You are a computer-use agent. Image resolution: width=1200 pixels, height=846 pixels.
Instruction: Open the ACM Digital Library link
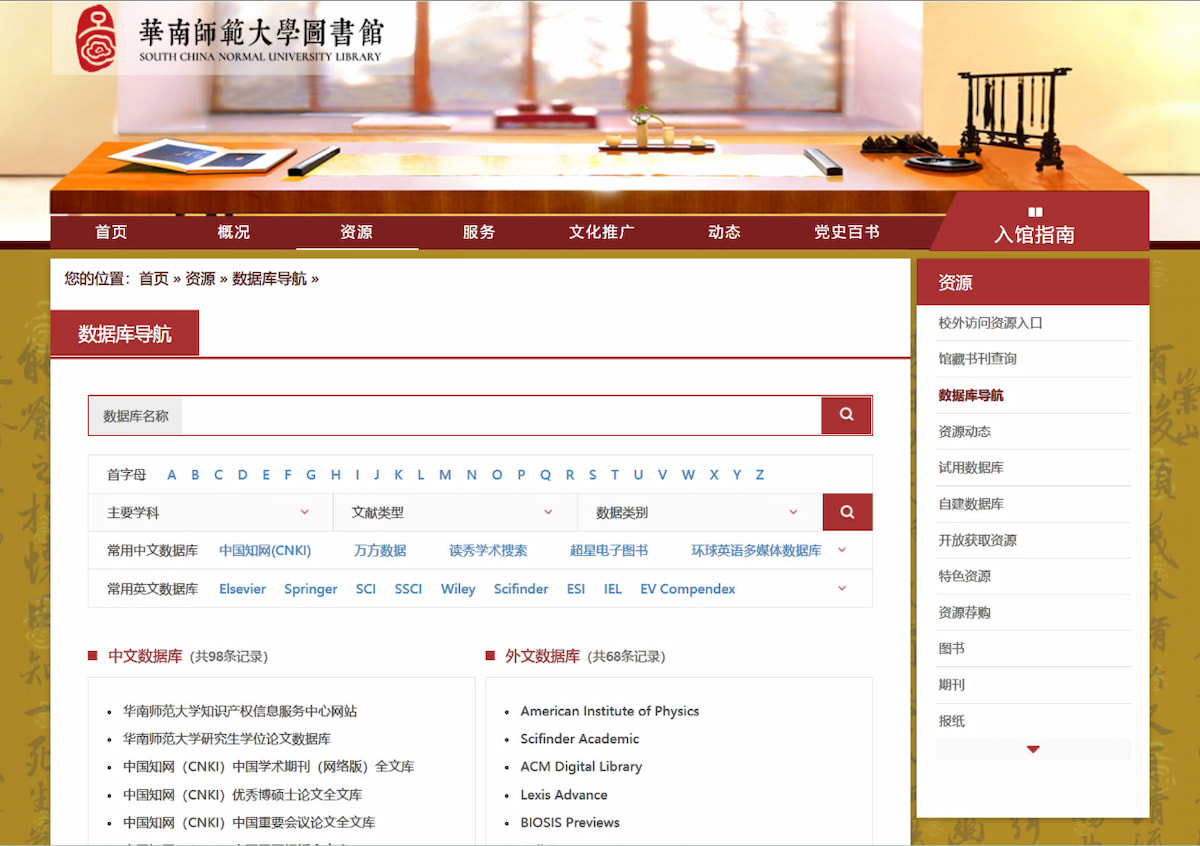[x=581, y=766]
